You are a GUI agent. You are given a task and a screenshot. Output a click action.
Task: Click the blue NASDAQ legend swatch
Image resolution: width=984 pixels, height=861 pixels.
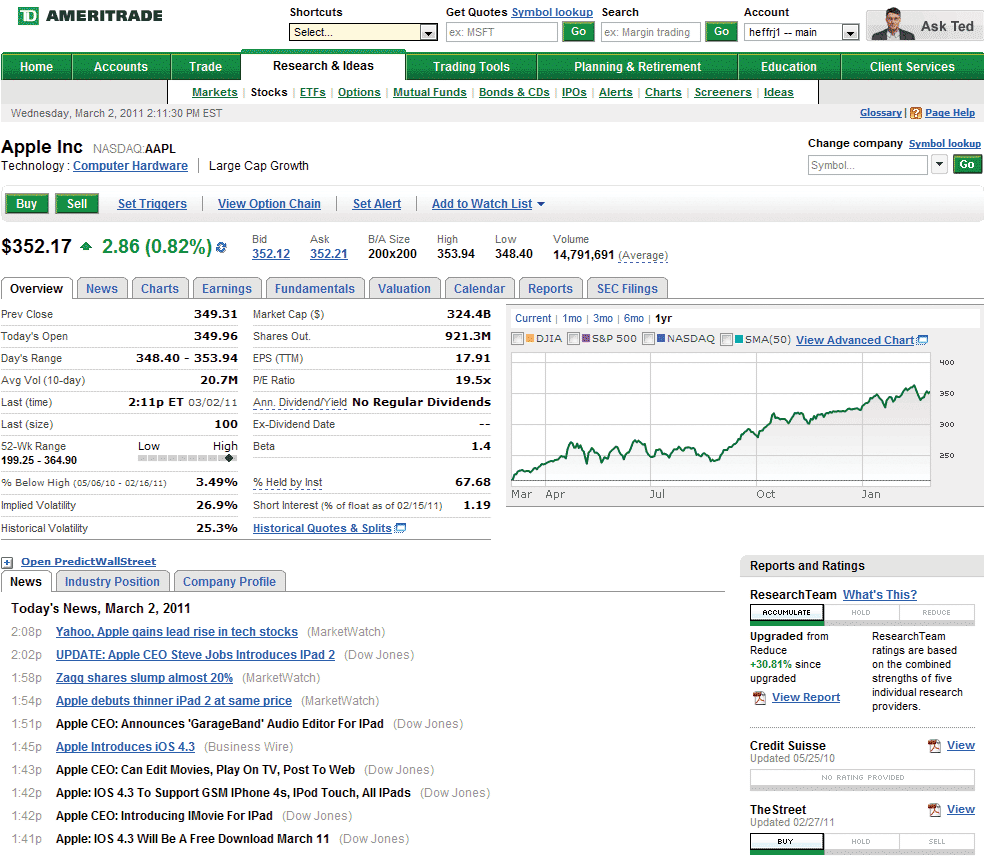point(661,339)
